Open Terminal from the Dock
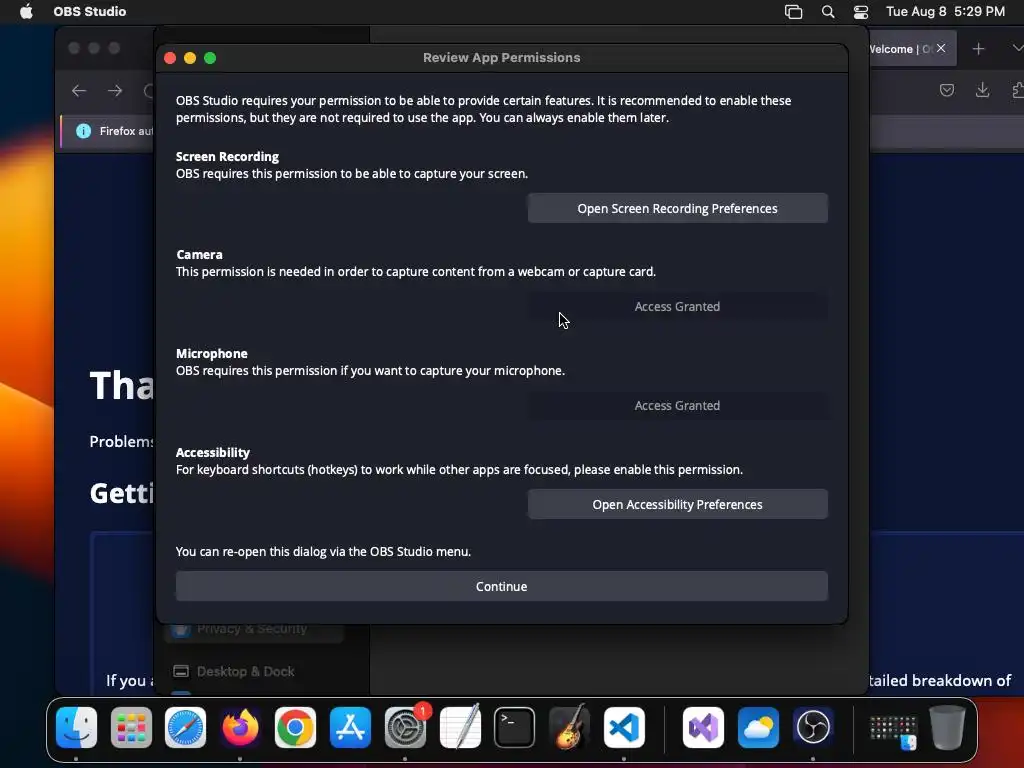 tap(515, 727)
